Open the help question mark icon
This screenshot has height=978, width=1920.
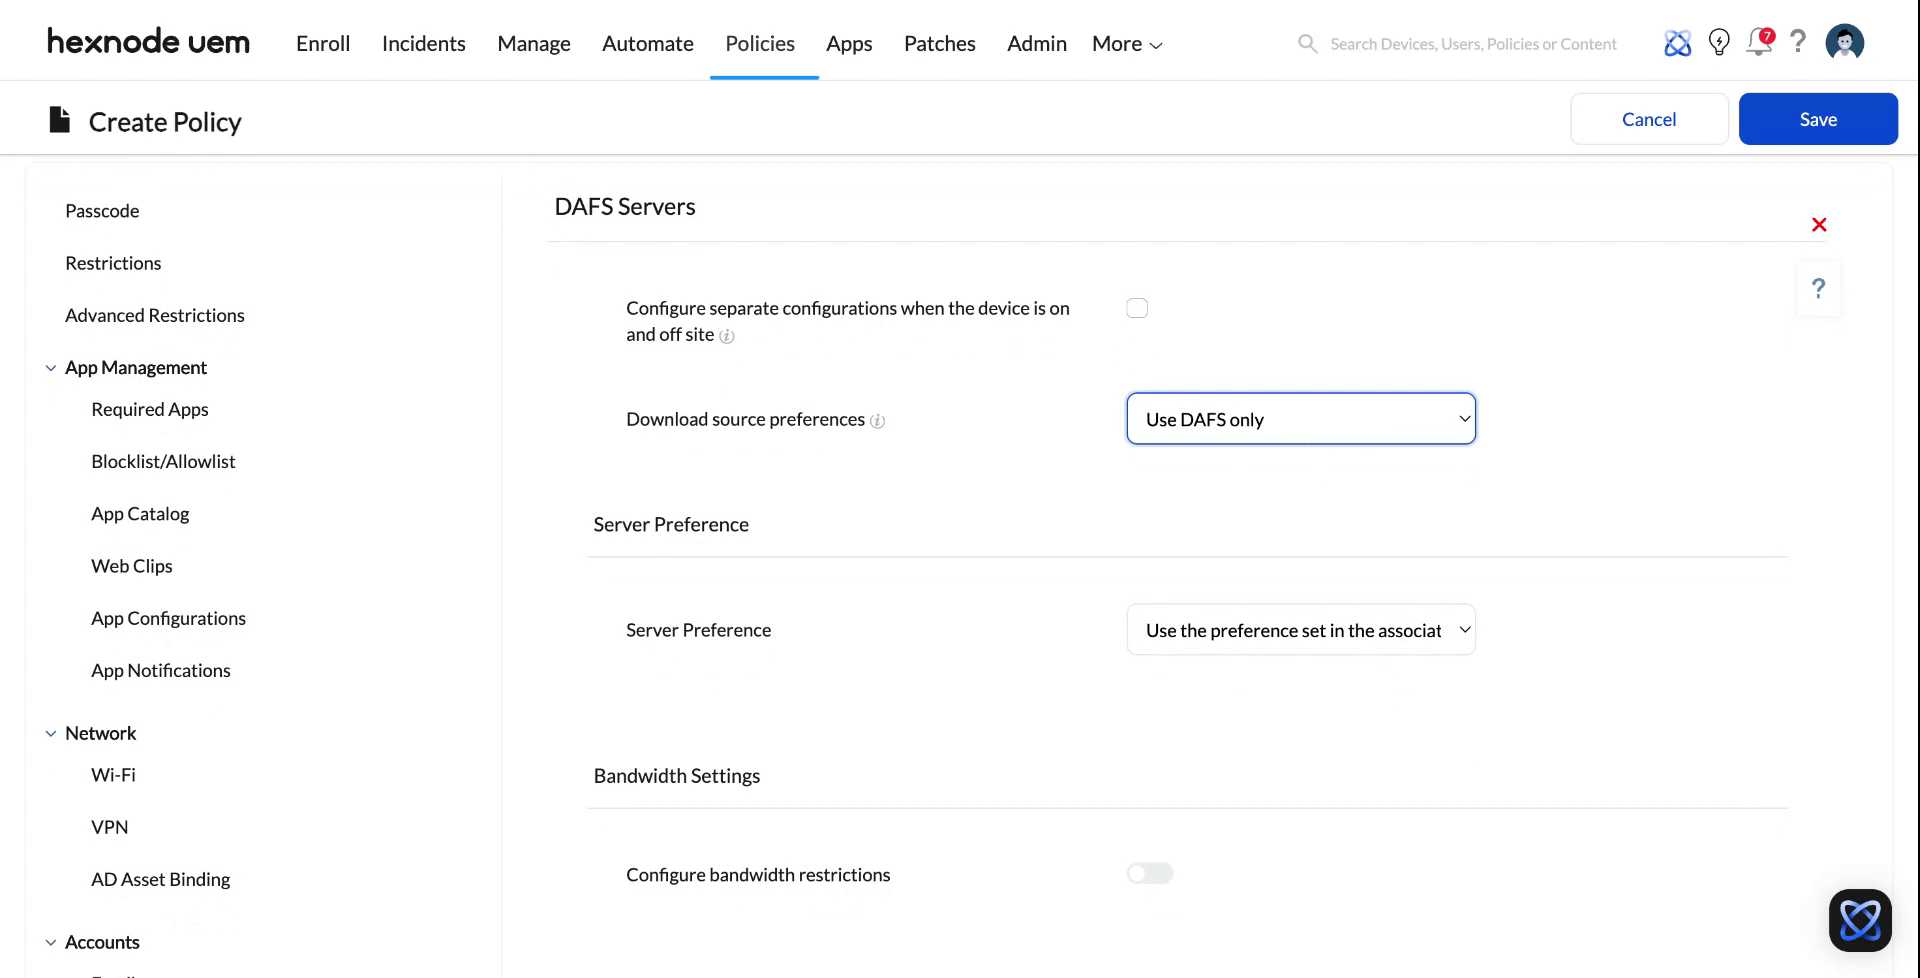click(1798, 42)
